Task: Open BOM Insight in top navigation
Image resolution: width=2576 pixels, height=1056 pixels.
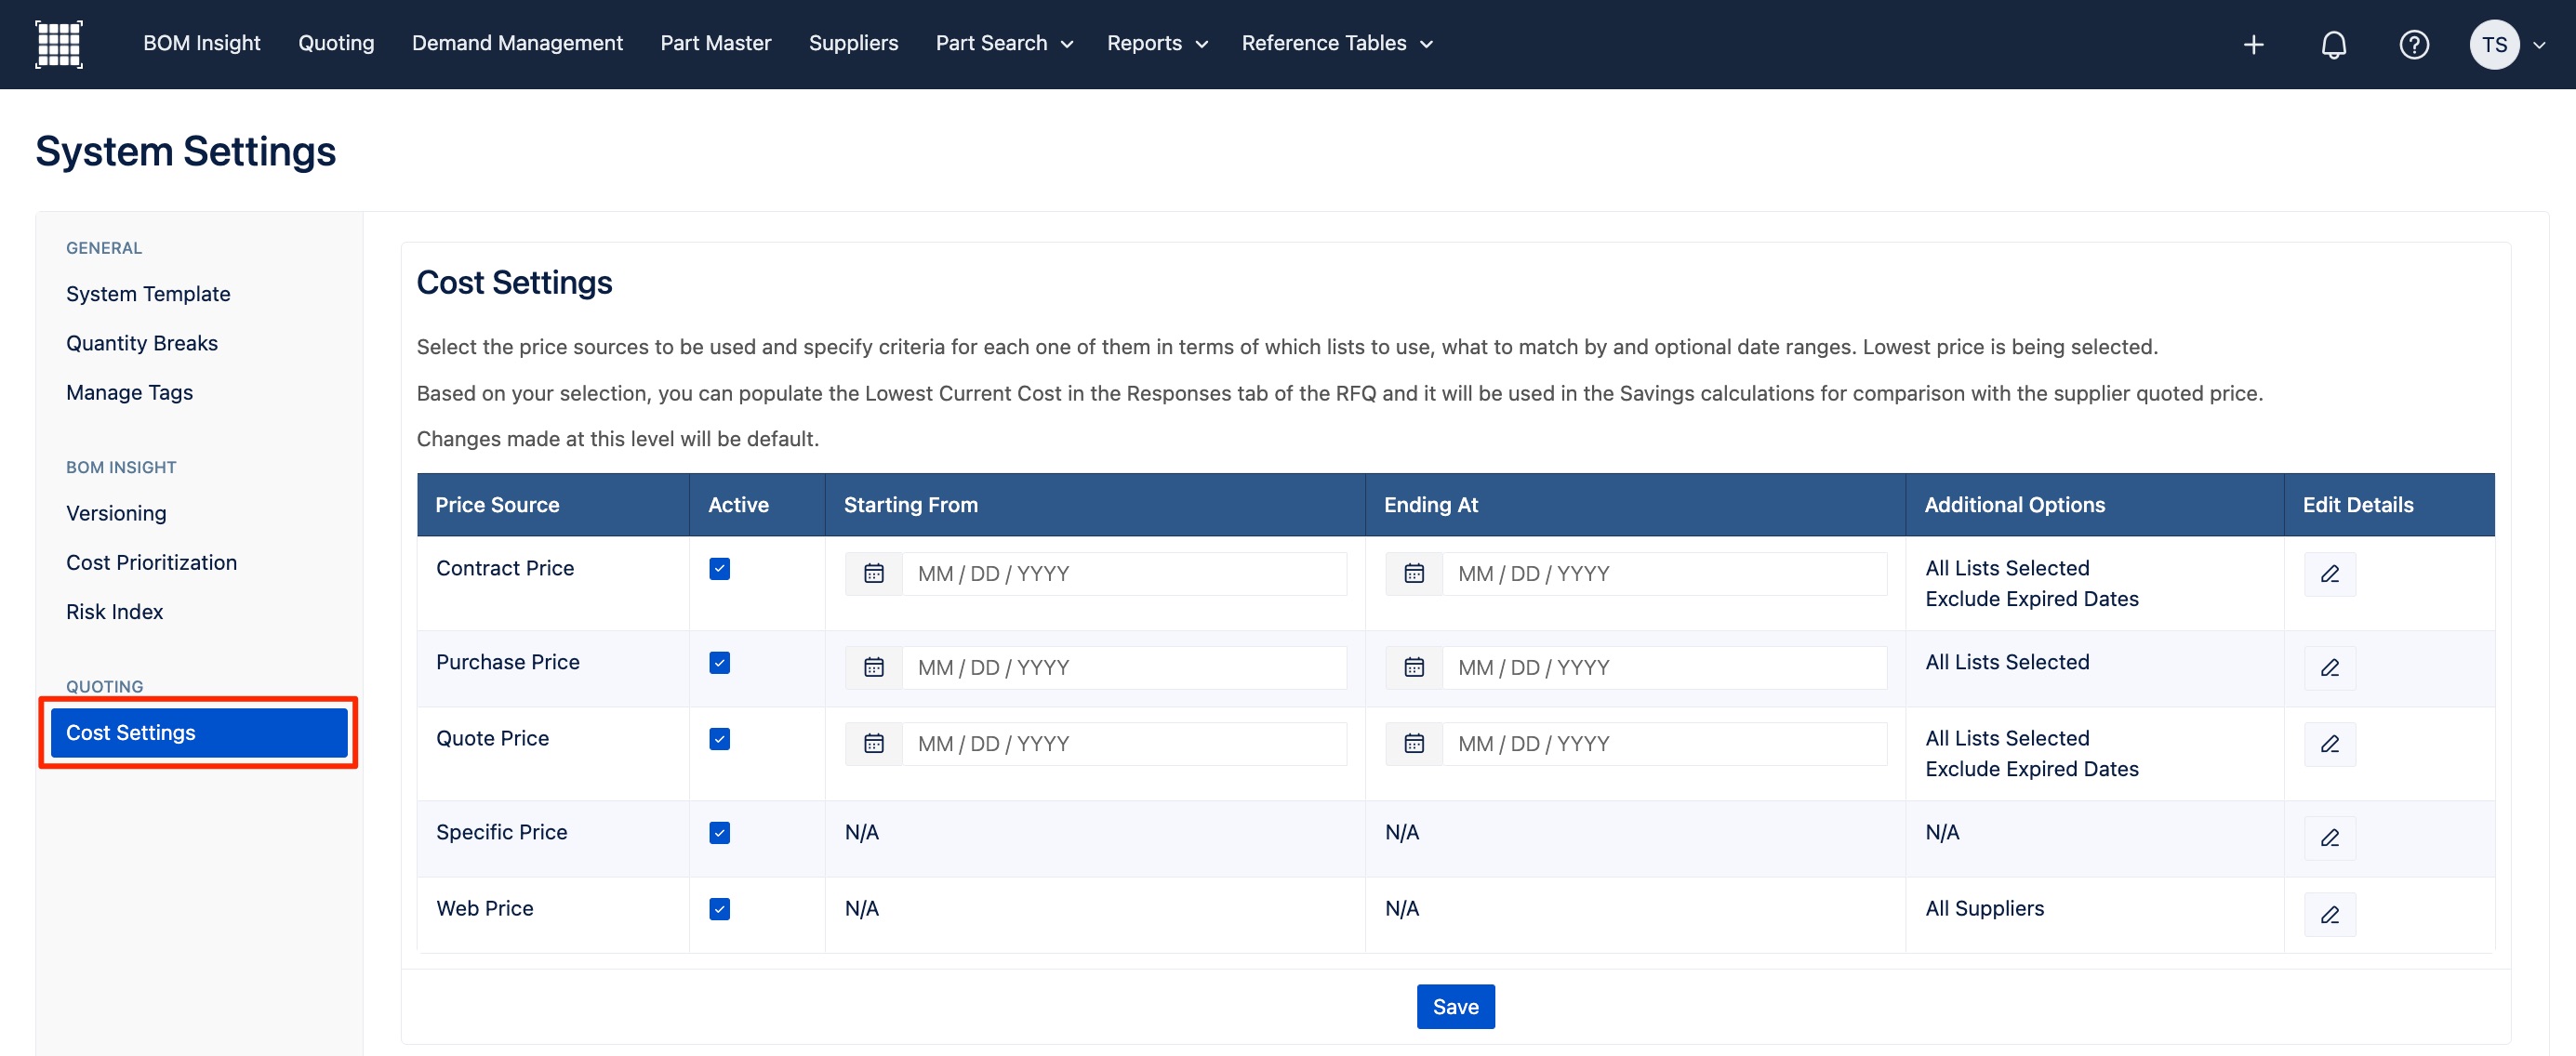Action: pyautogui.click(x=201, y=43)
